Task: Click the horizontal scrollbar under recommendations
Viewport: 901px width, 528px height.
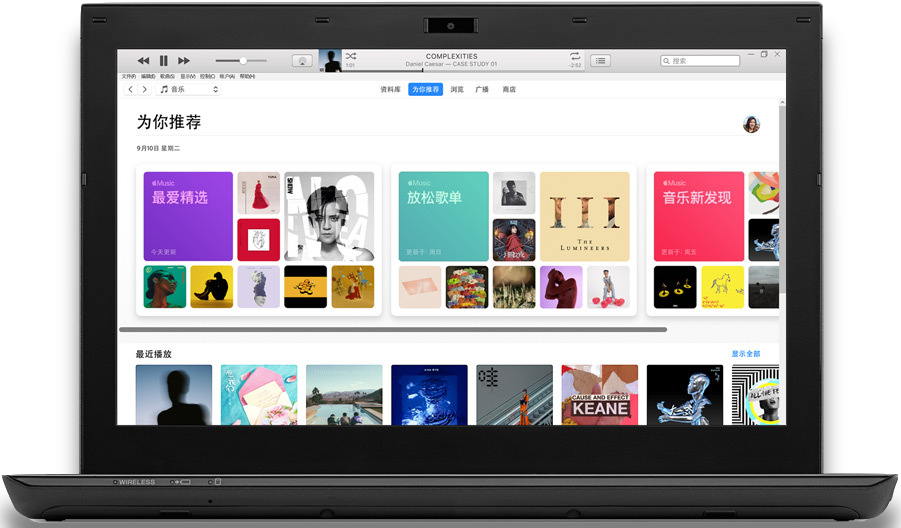Action: 393,330
